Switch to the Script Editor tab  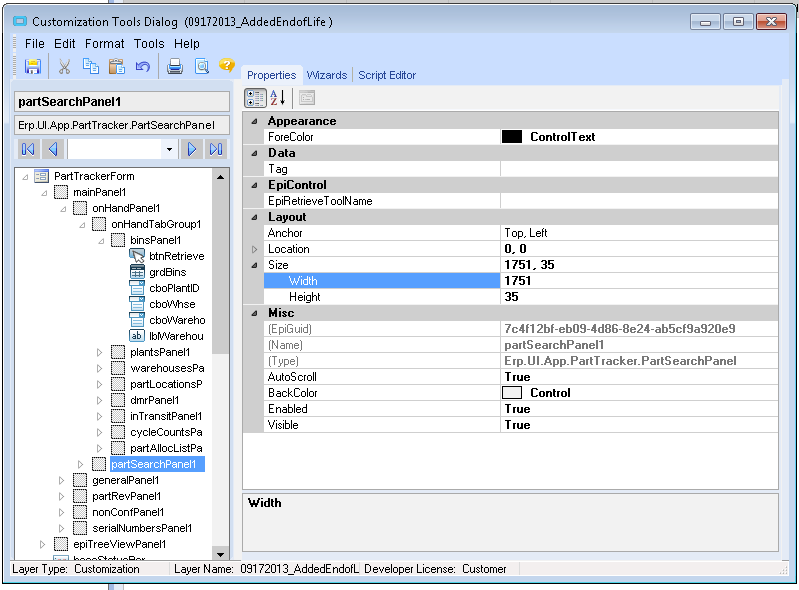pyautogui.click(x=387, y=75)
